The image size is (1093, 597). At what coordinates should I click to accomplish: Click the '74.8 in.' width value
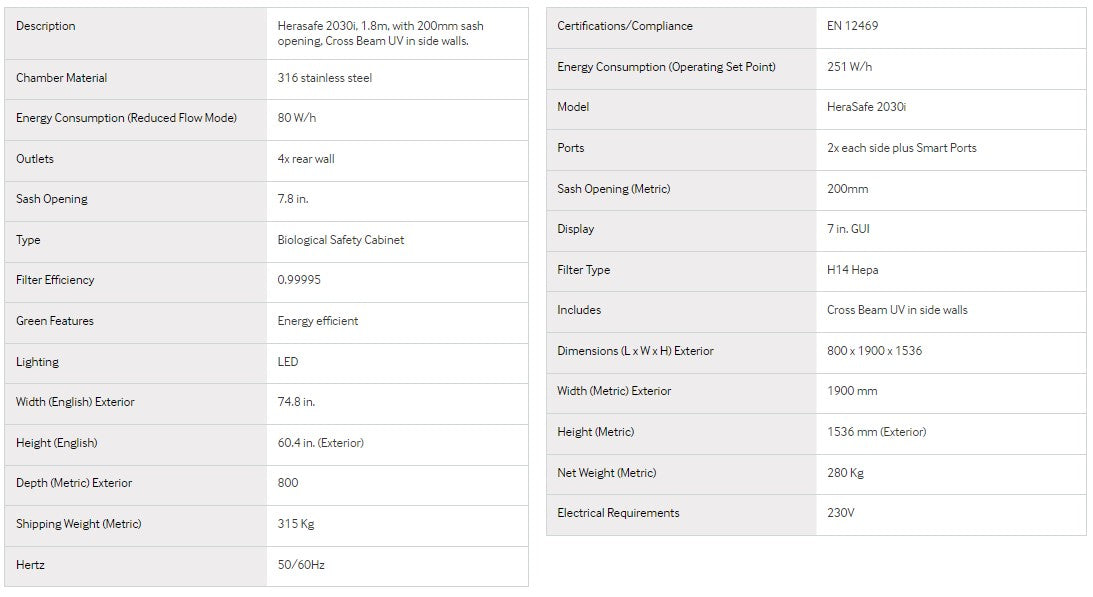(x=296, y=402)
